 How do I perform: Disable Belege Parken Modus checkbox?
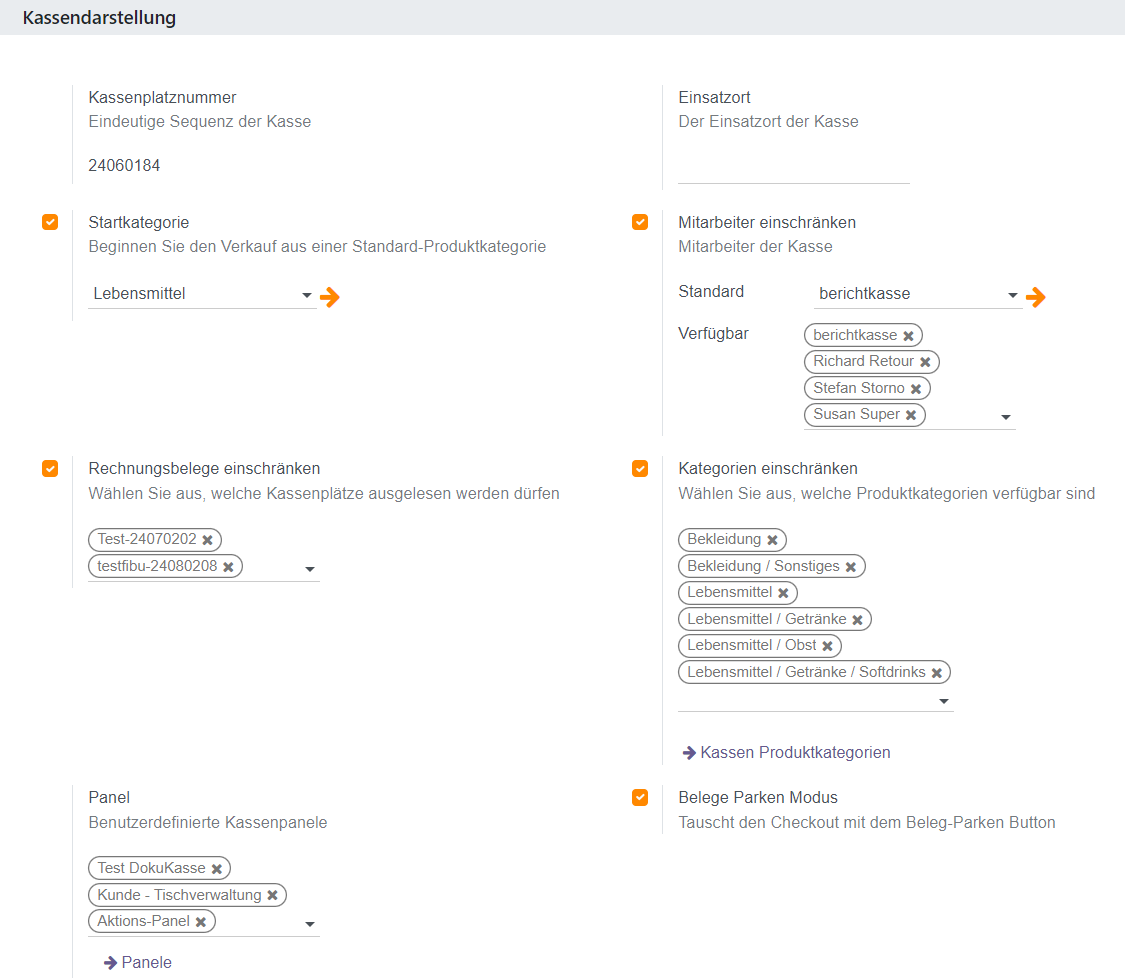click(x=640, y=797)
